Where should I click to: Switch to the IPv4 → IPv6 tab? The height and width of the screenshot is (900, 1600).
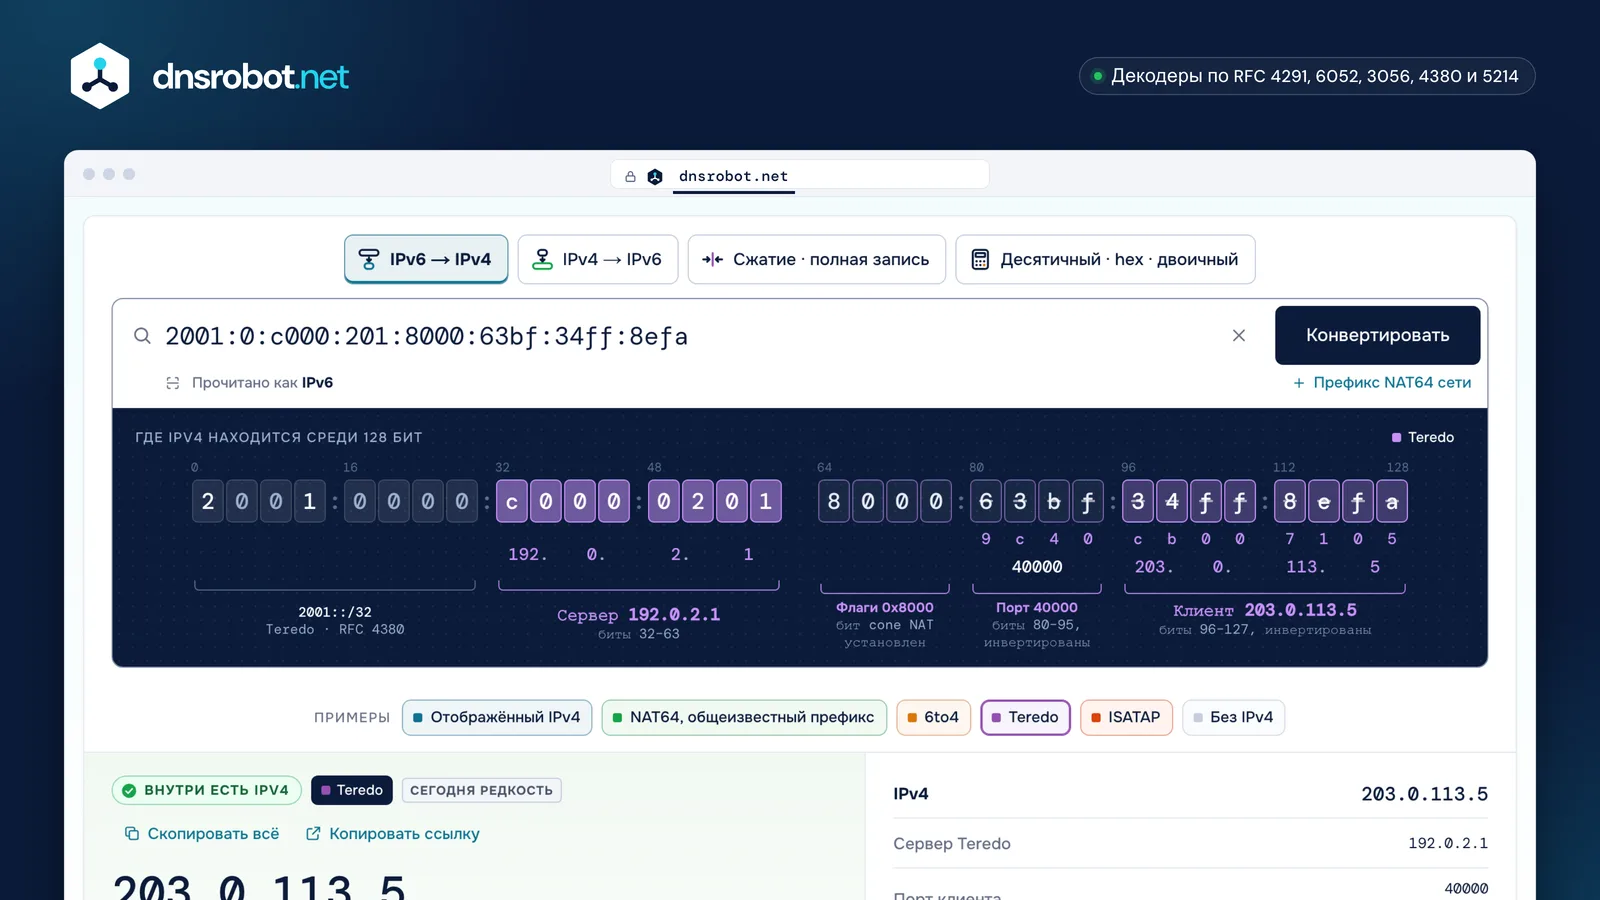click(598, 259)
